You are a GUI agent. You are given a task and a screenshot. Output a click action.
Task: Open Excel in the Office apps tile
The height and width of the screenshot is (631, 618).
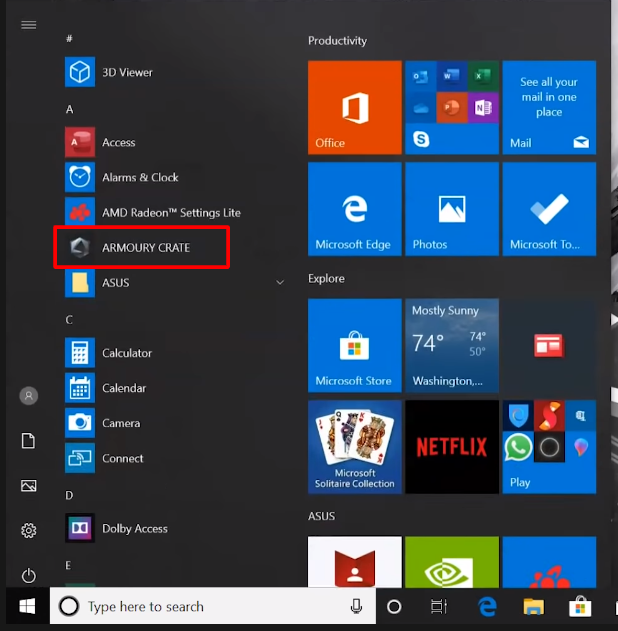coord(483,76)
